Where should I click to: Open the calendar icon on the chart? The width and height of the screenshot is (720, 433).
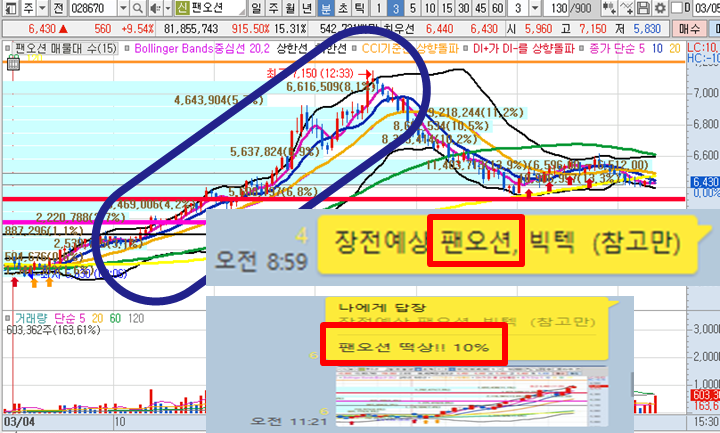[13, 63]
